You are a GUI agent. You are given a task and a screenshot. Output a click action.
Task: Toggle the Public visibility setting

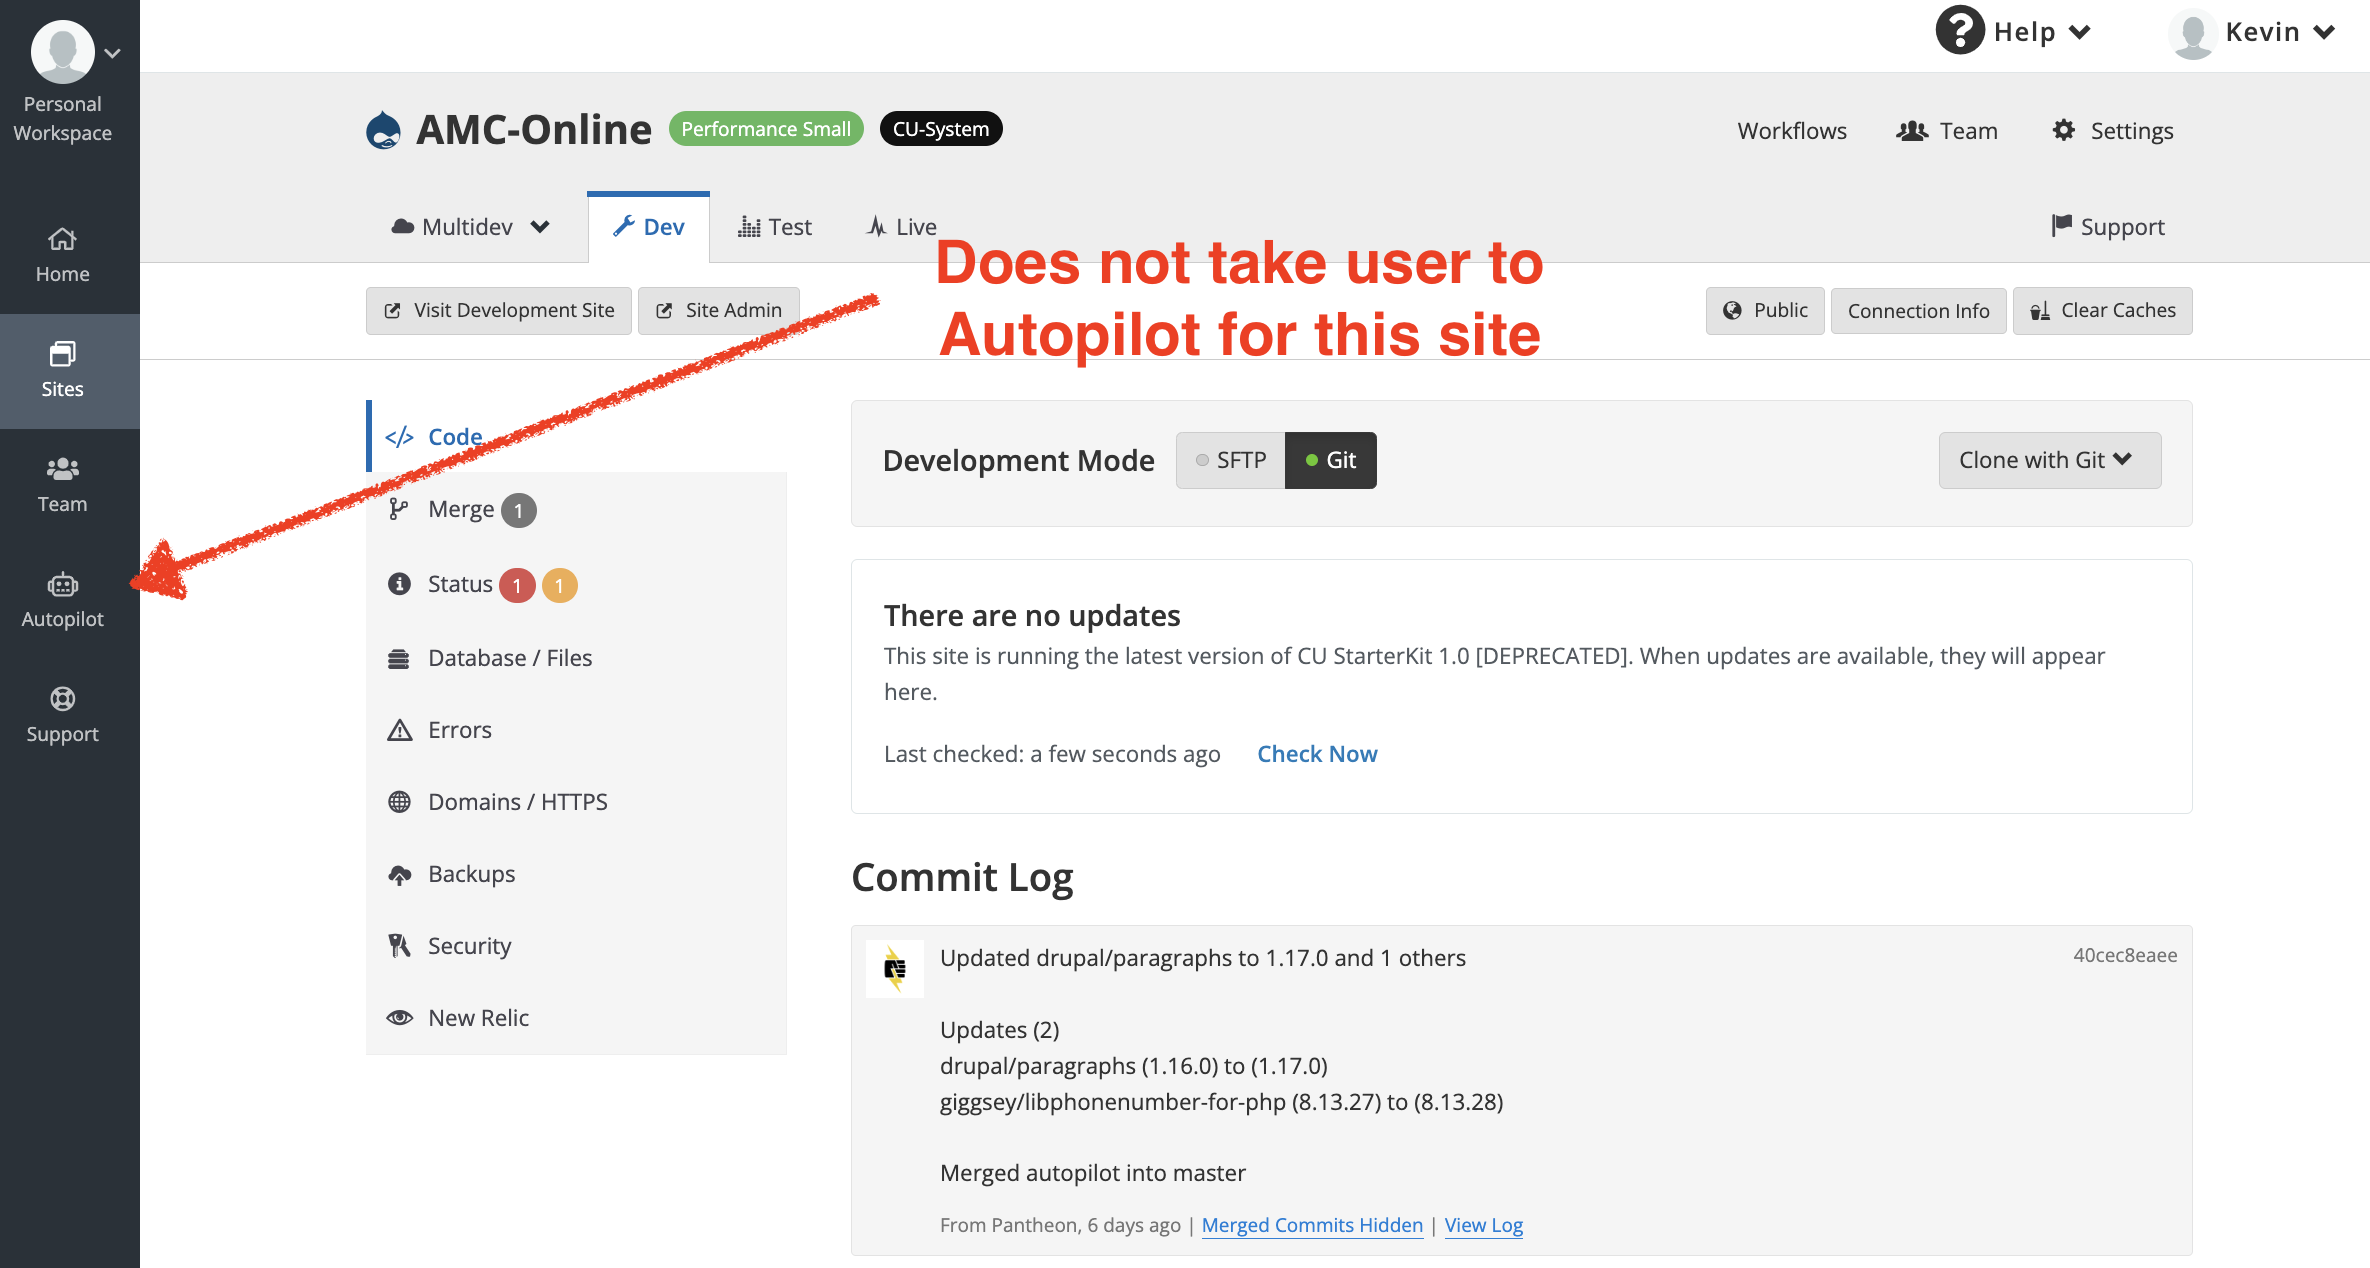pyautogui.click(x=1764, y=310)
